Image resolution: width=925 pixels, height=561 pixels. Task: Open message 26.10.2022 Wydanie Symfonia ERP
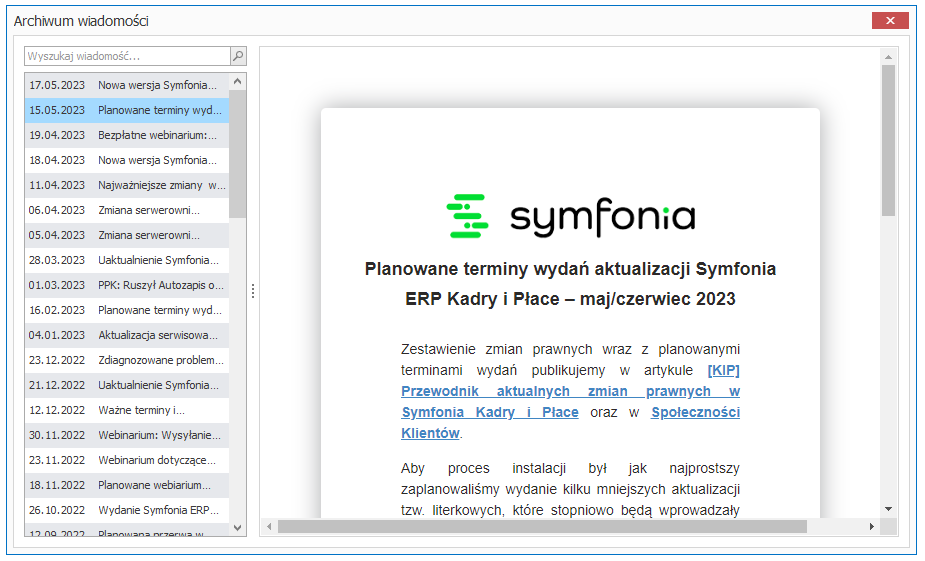point(127,510)
